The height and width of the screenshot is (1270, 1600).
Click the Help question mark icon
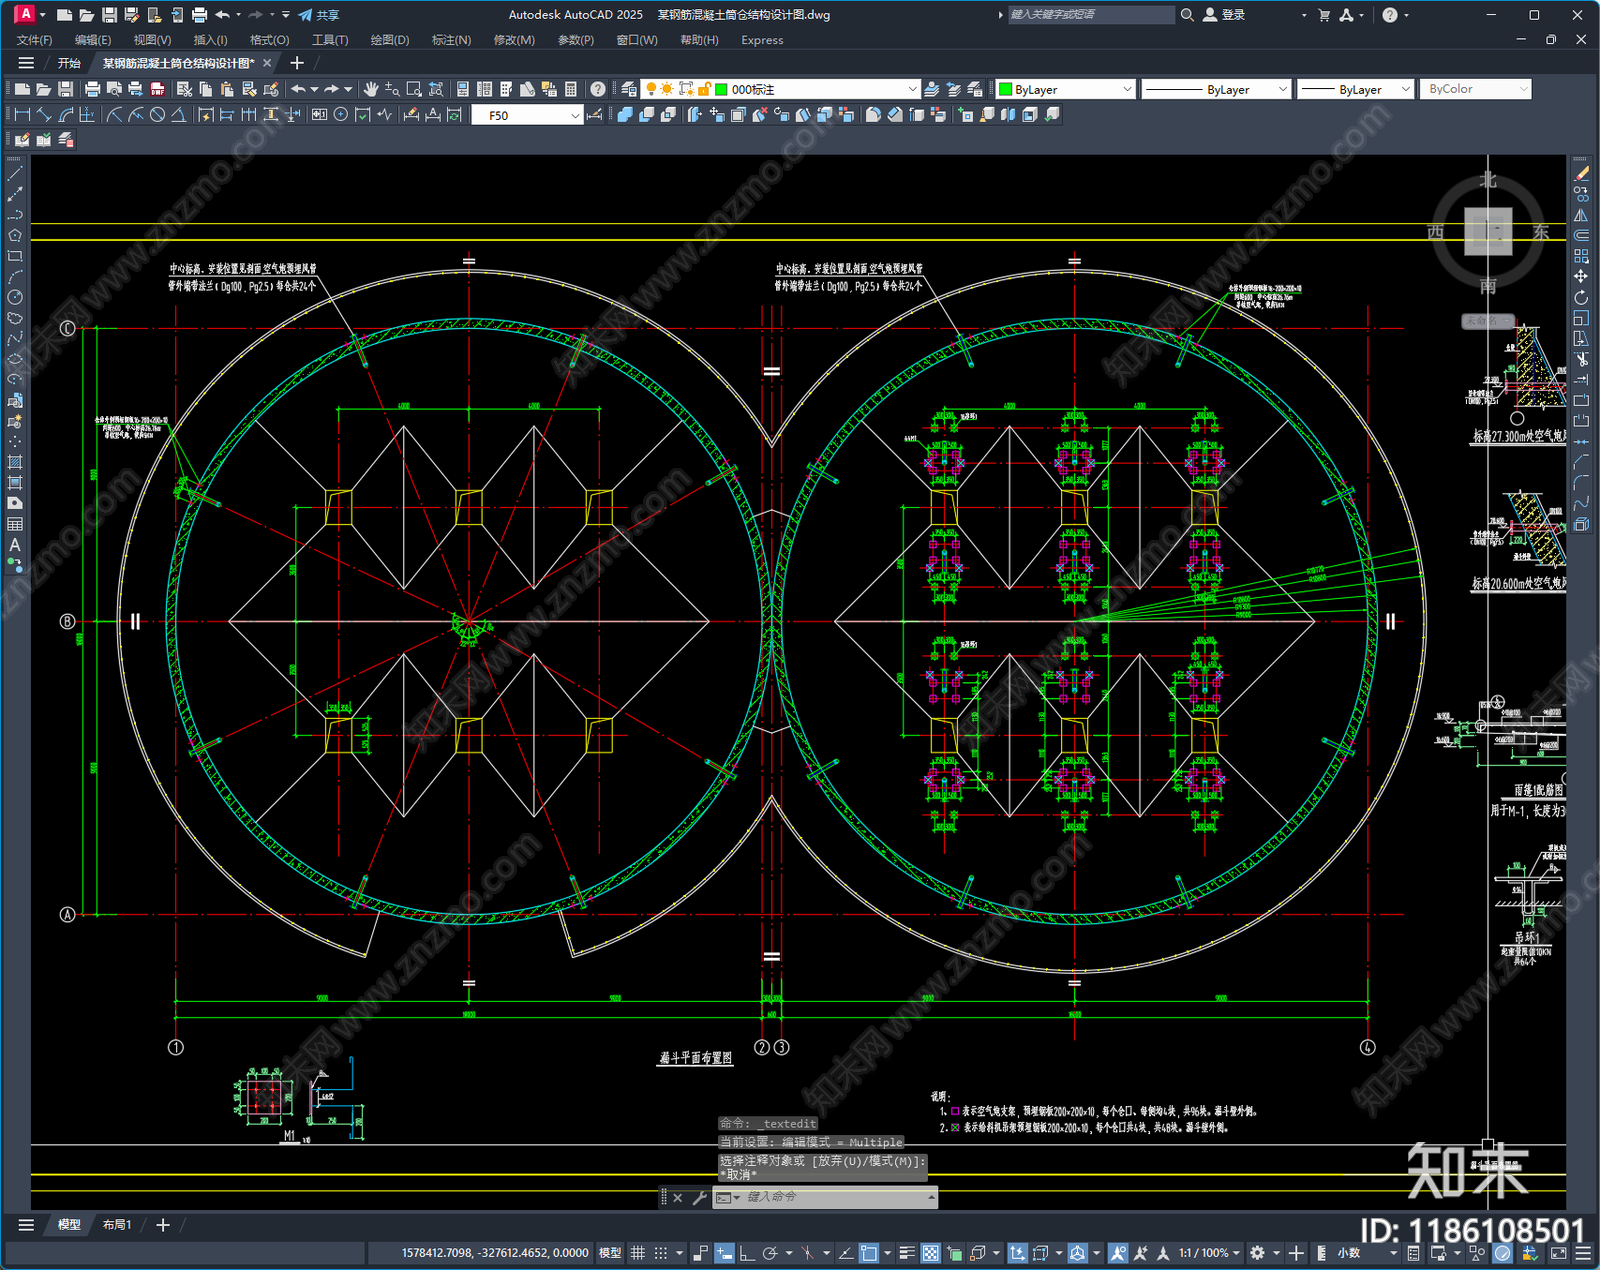point(598,89)
